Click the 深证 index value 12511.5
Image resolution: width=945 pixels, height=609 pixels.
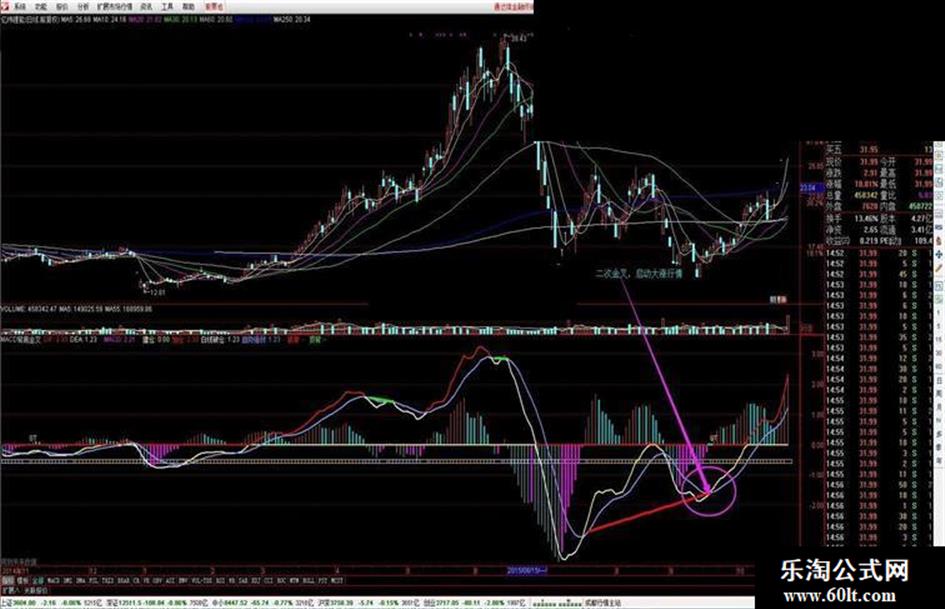tap(130, 602)
